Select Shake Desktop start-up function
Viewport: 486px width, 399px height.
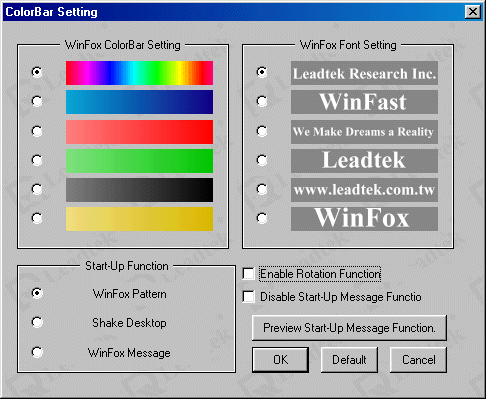pos(37,322)
